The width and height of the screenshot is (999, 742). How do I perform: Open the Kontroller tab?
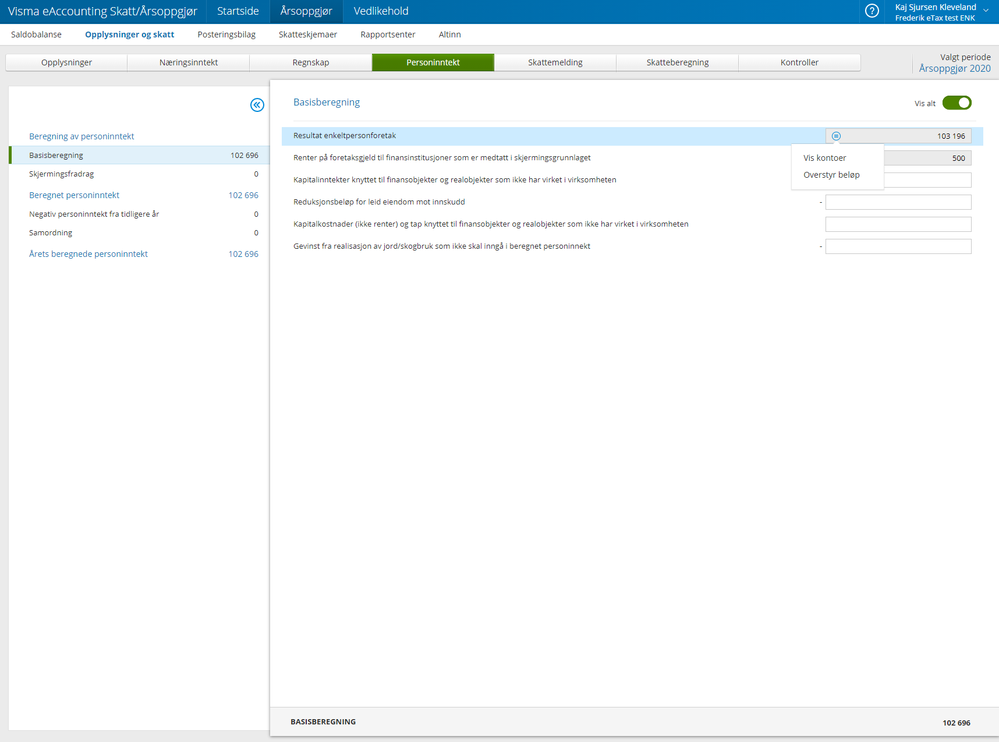coord(799,62)
